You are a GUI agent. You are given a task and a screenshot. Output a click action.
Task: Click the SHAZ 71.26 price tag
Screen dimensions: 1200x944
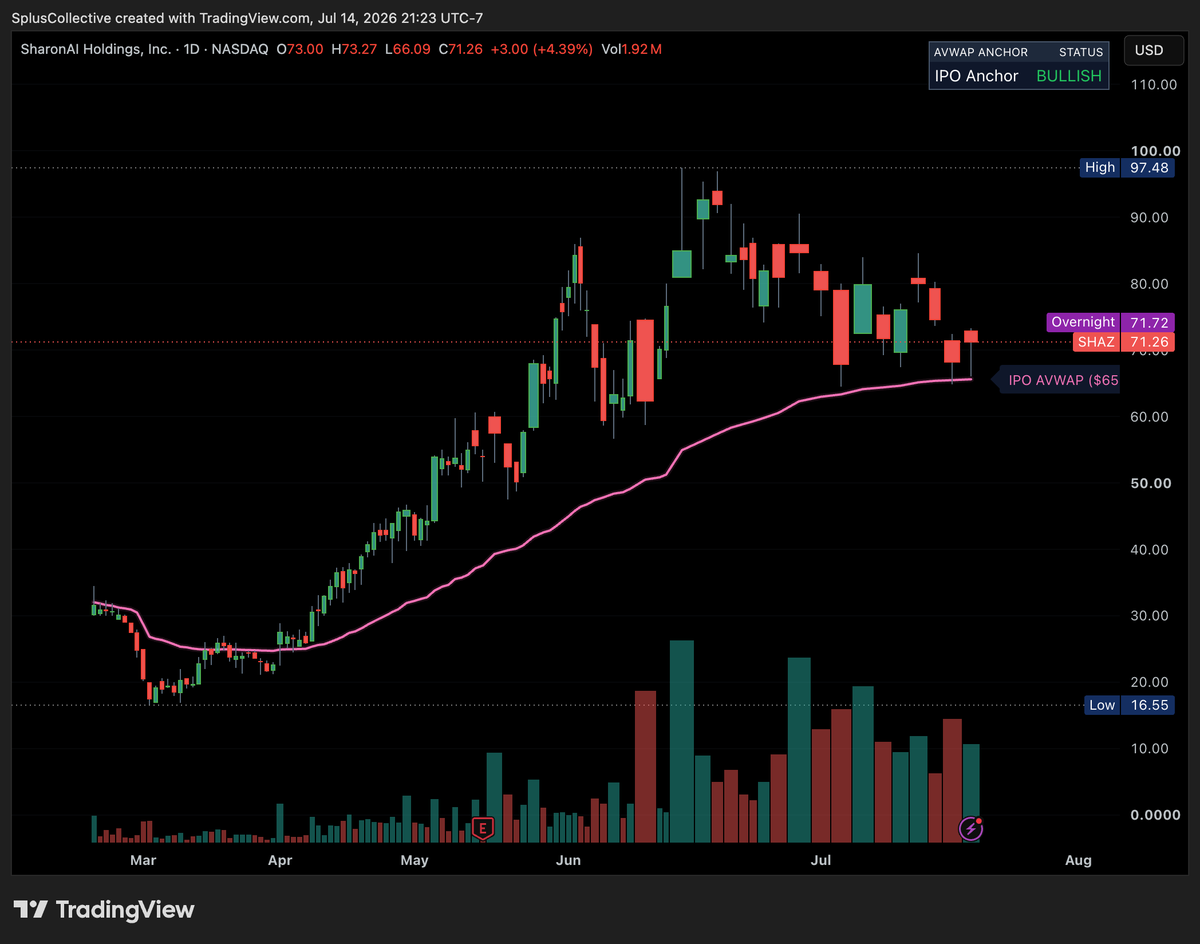[x=1124, y=342]
